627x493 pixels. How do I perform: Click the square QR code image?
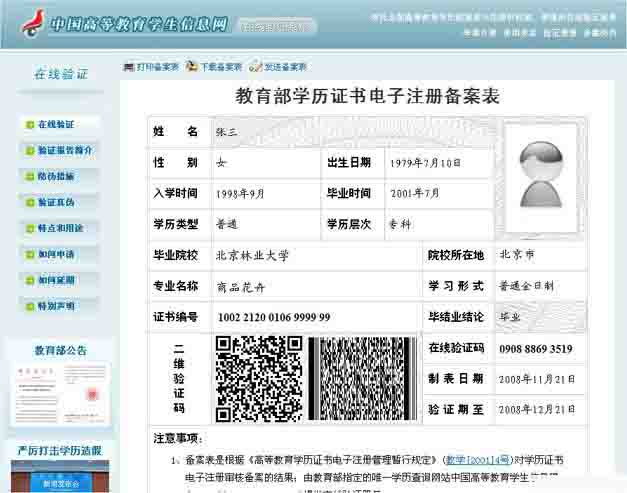(258, 378)
